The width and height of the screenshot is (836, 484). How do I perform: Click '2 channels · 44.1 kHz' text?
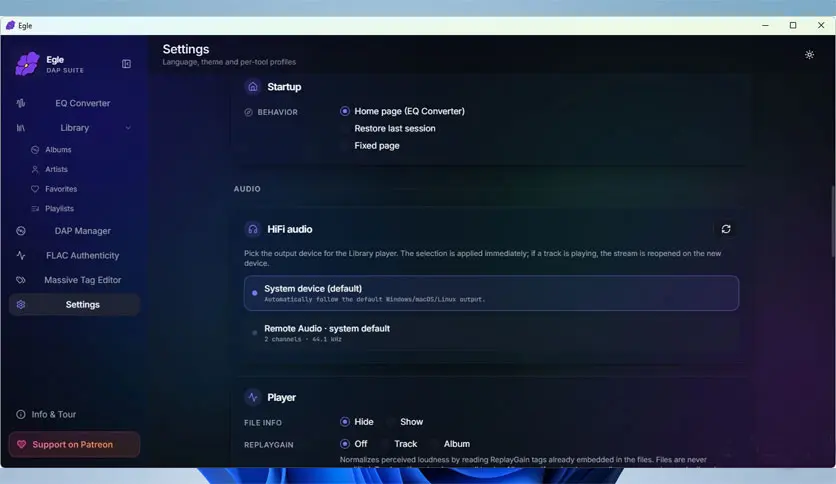tap(303, 340)
